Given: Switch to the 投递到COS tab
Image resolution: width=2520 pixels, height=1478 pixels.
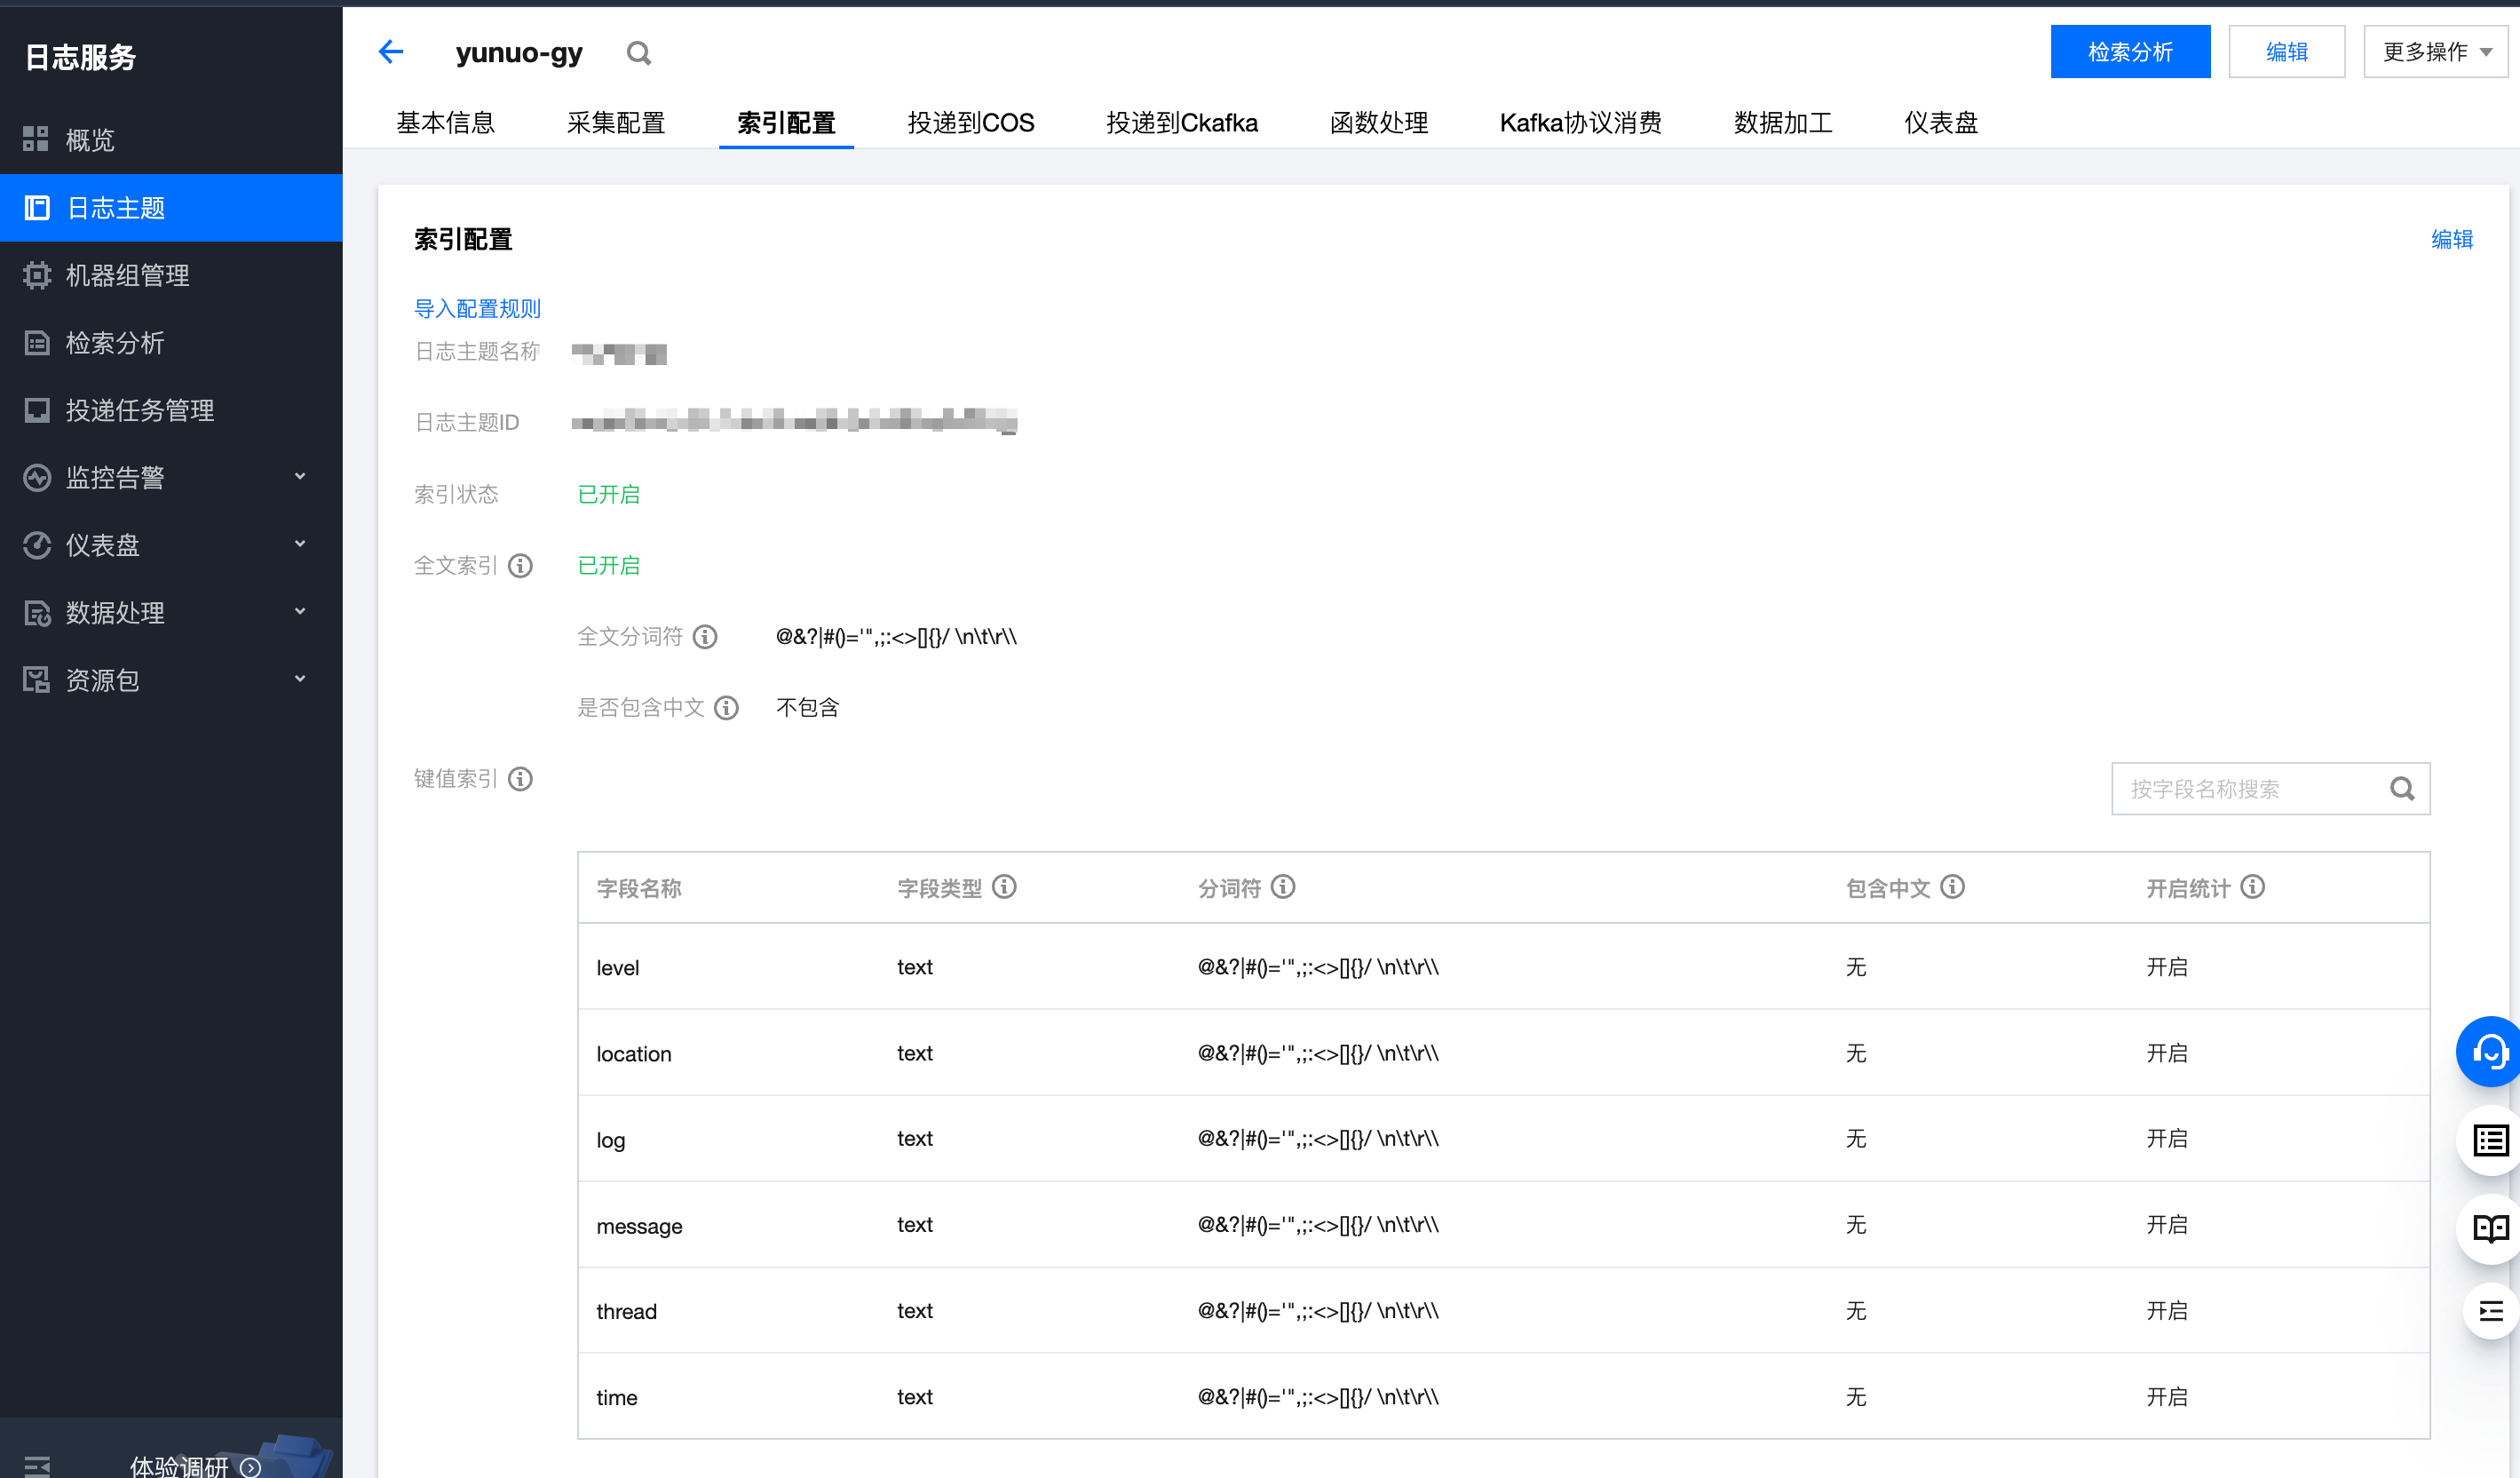Looking at the screenshot, I should coord(969,122).
